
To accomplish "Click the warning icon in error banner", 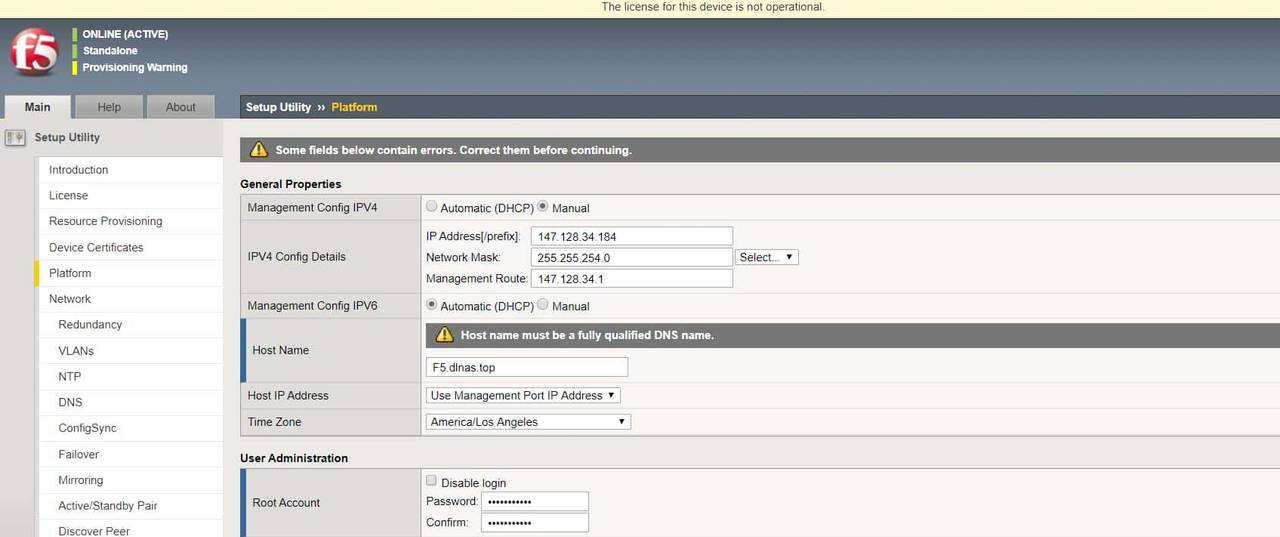I will (259, 150).
